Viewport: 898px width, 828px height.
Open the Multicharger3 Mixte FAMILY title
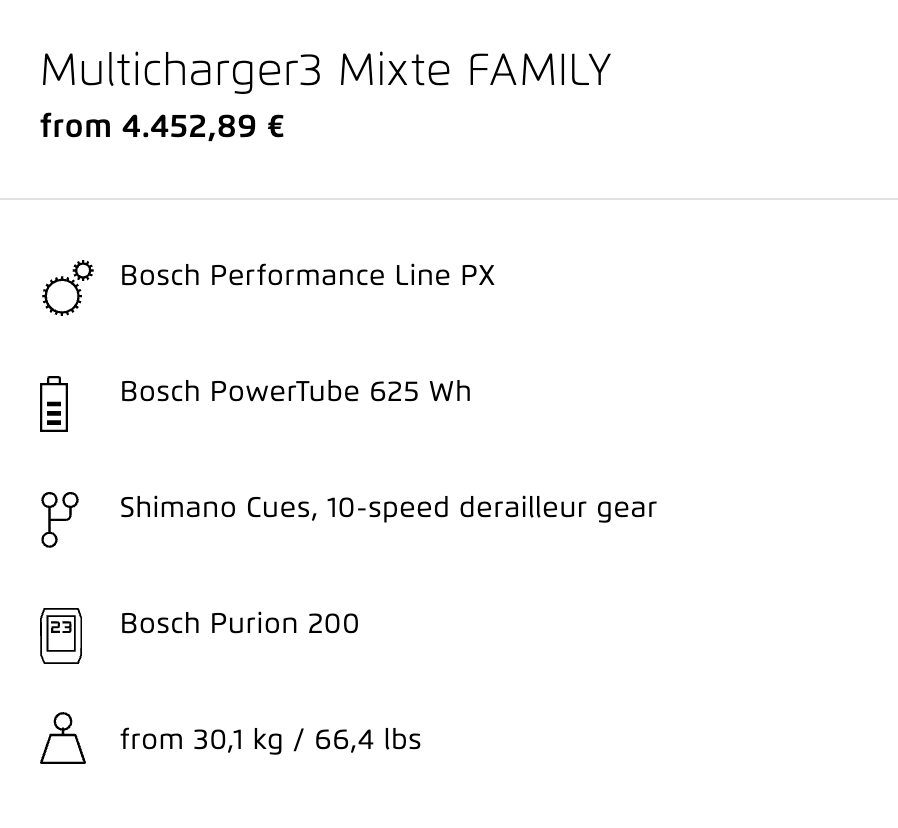coord(325,71)
